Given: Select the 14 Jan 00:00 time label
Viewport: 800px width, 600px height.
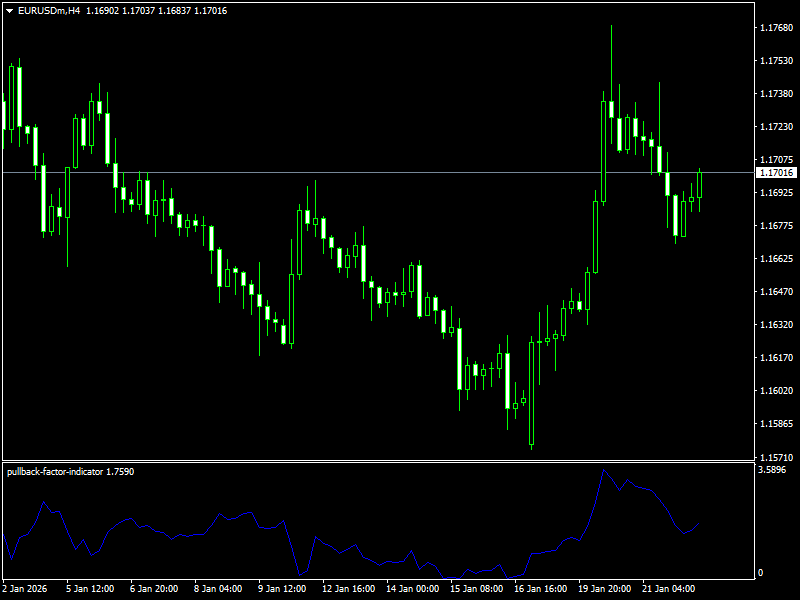Looking at the screenshot, I should (413, 589).
